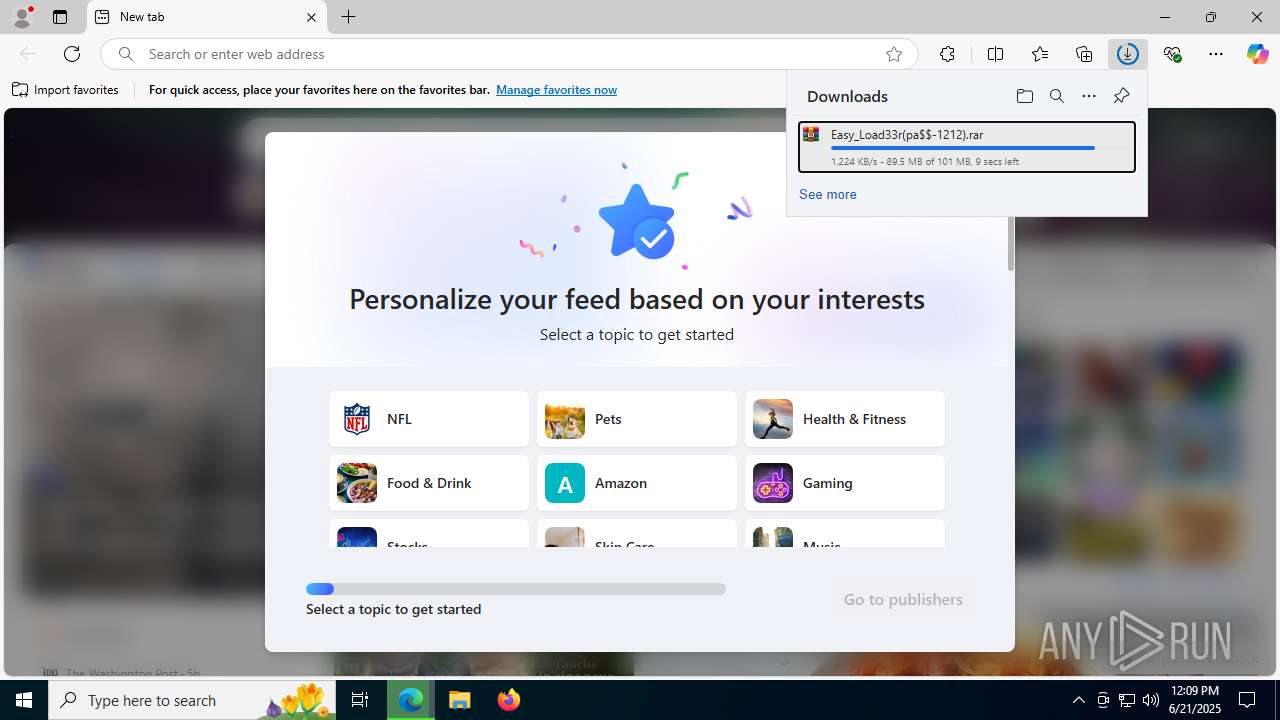Viewport: 1280px width, 720px height.
Task: Open the volume control in tray
Action: pyautogui.click(x=1151, y=700)
